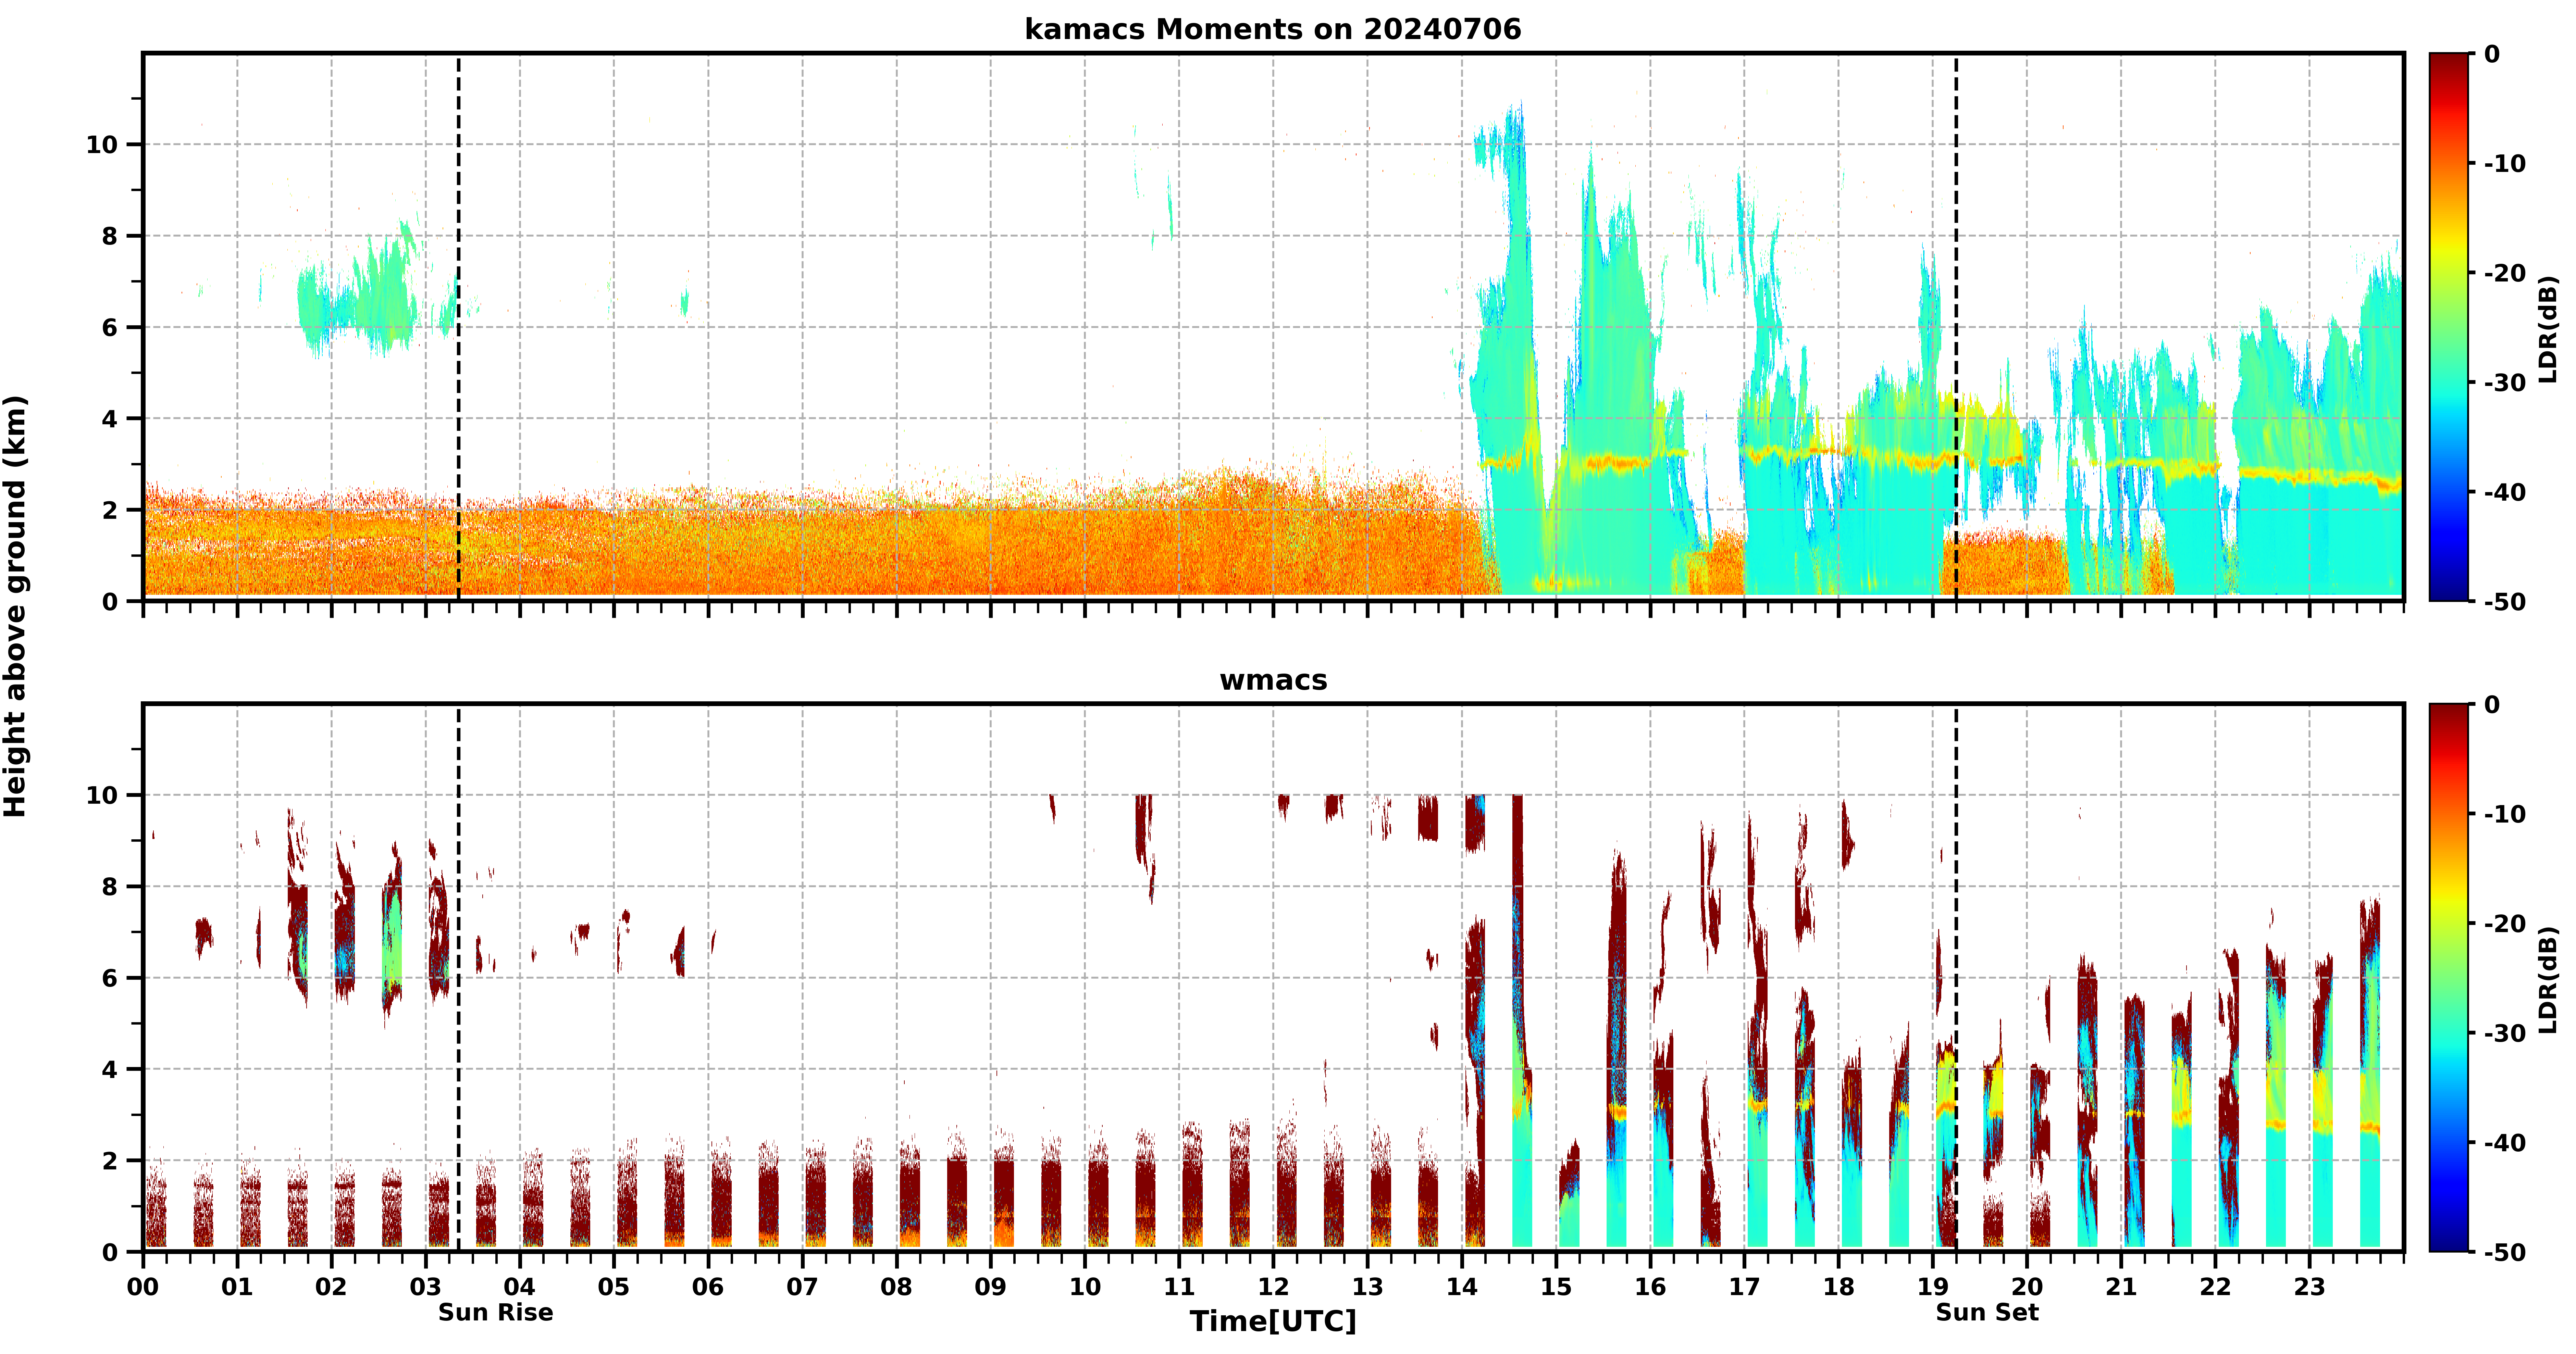This screenshot has width=2576, height=1354.
Task: Click '-10' tick on kamacs colorbar
Action: 2505,163
